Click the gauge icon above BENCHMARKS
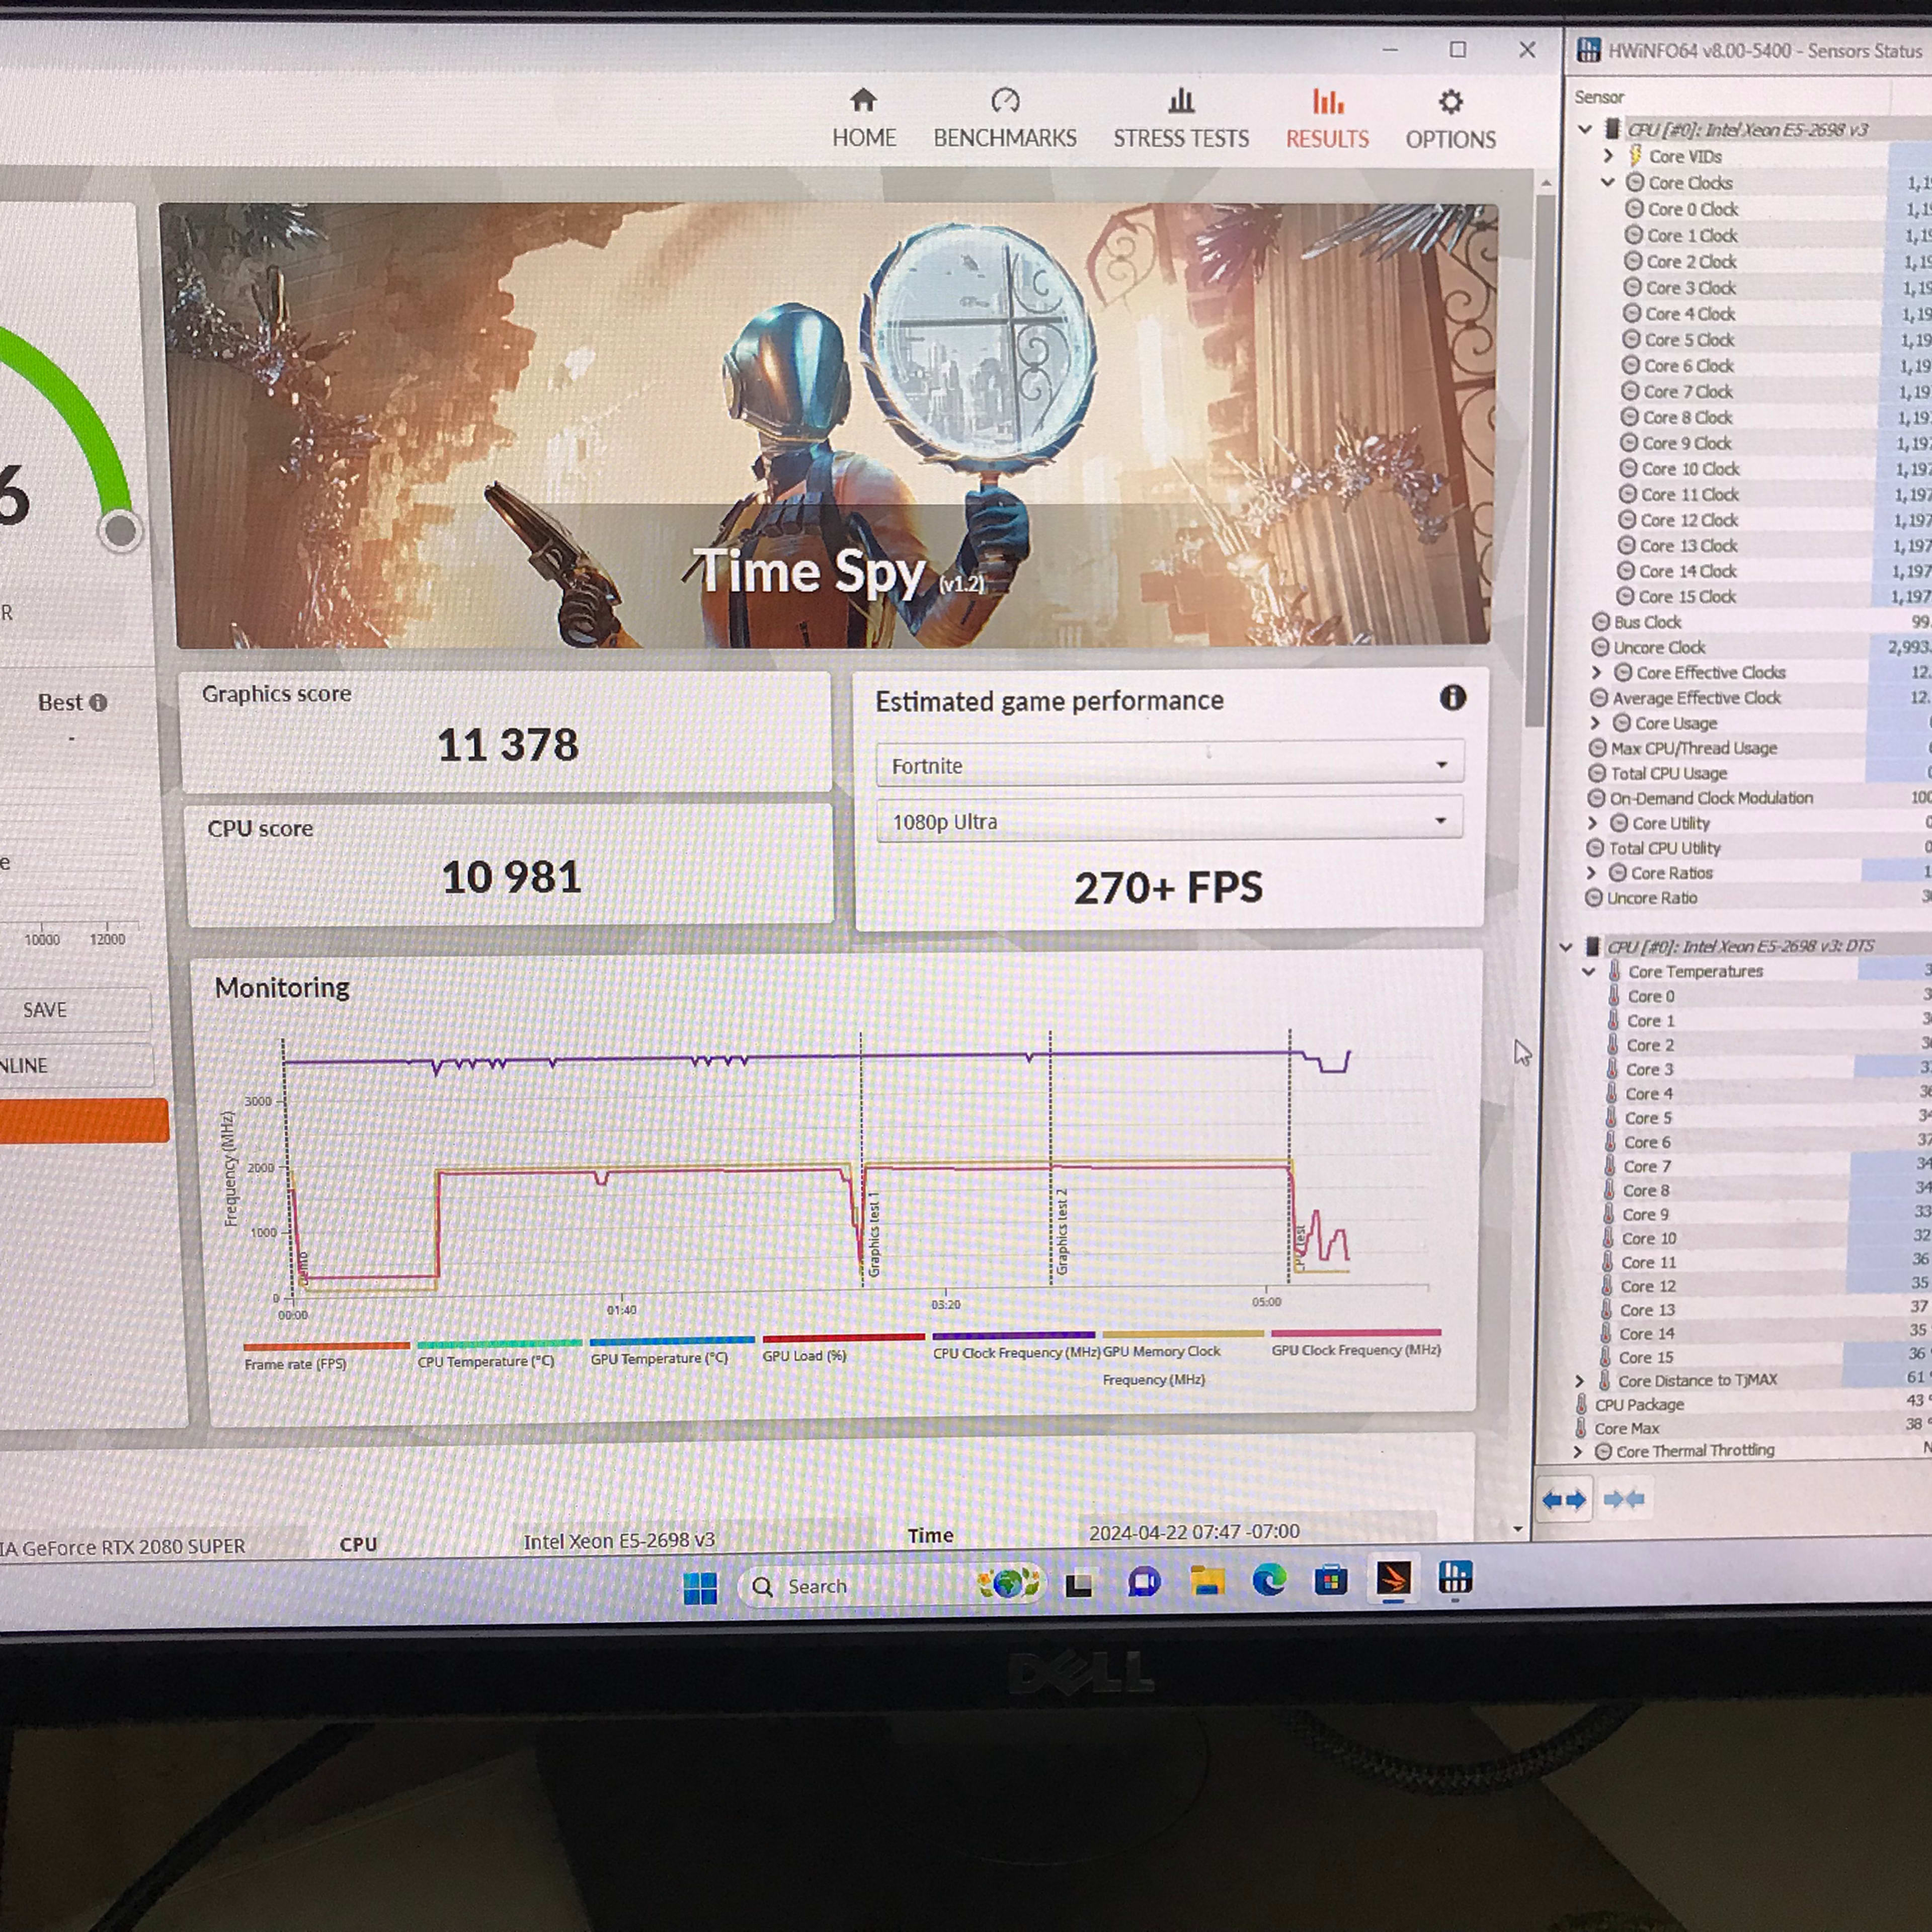This screenshot has height=1932, width=1932. [x=1005, y=100]
